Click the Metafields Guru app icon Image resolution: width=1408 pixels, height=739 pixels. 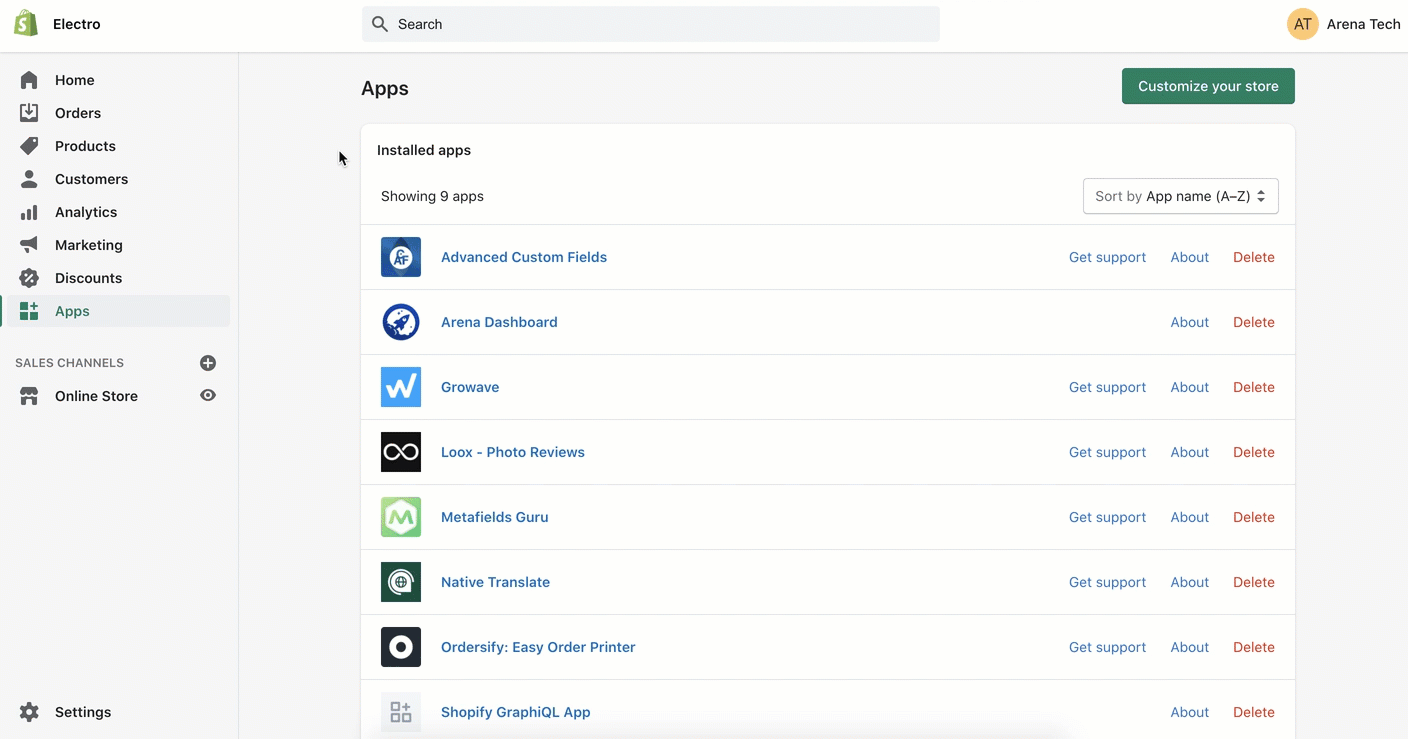pos(401,517)
